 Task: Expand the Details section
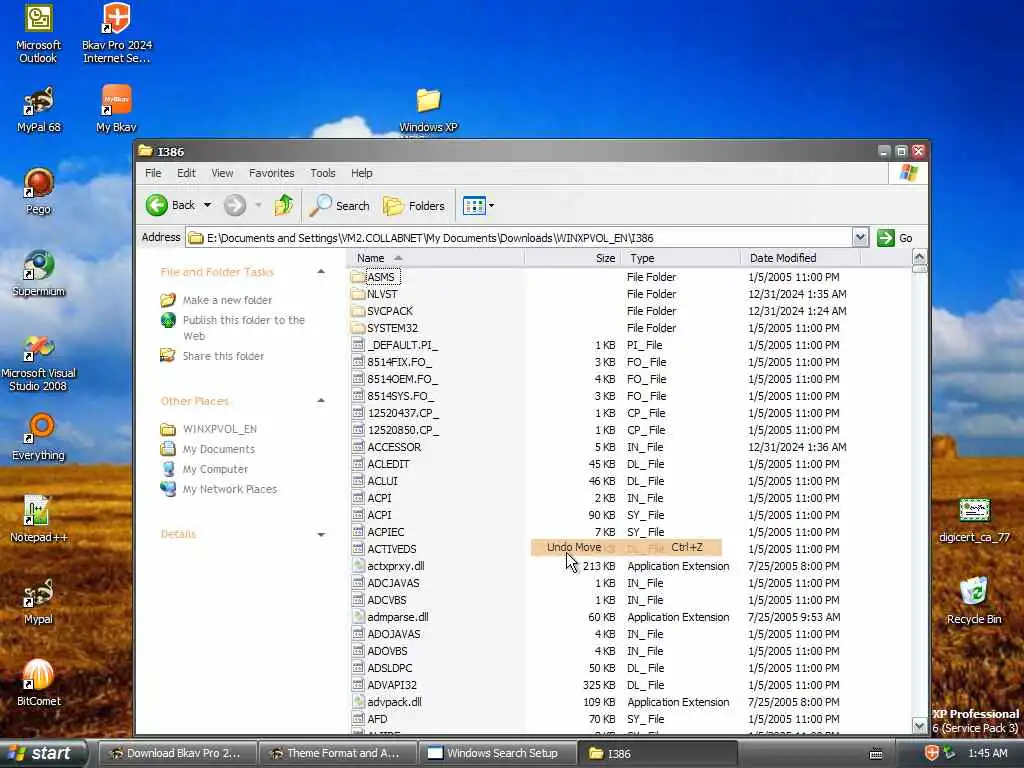point(321,534)
